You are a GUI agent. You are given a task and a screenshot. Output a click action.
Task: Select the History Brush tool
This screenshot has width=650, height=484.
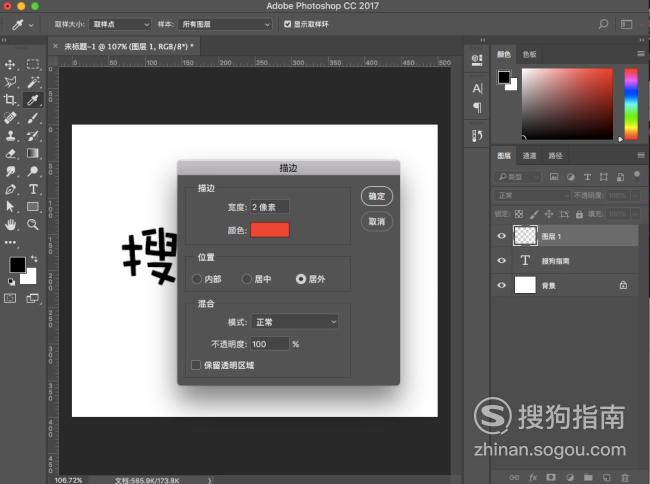tap(33, 136)
